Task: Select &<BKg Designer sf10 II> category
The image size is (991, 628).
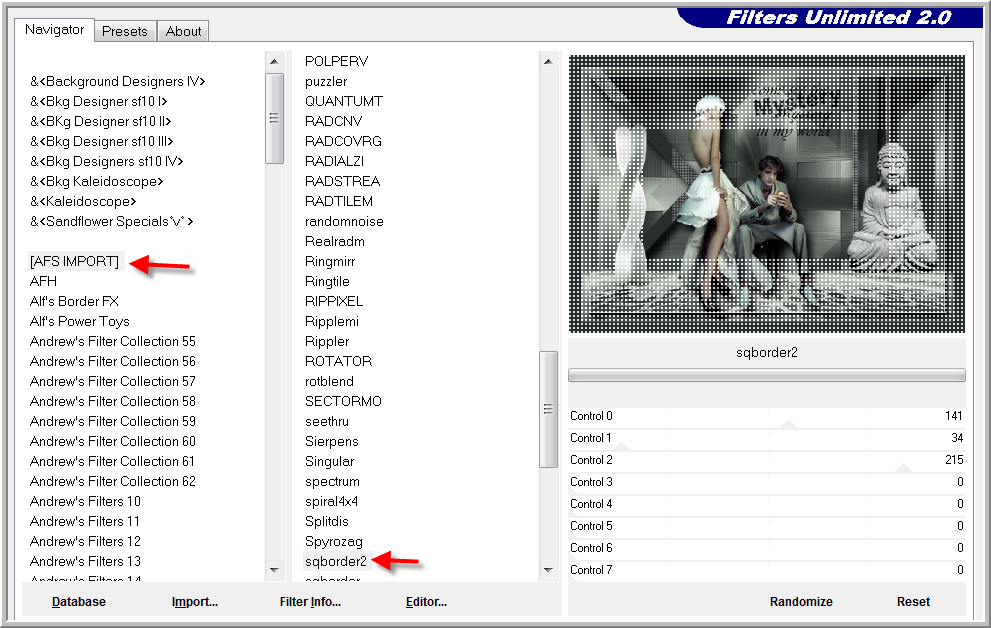Action: point(100,122)
